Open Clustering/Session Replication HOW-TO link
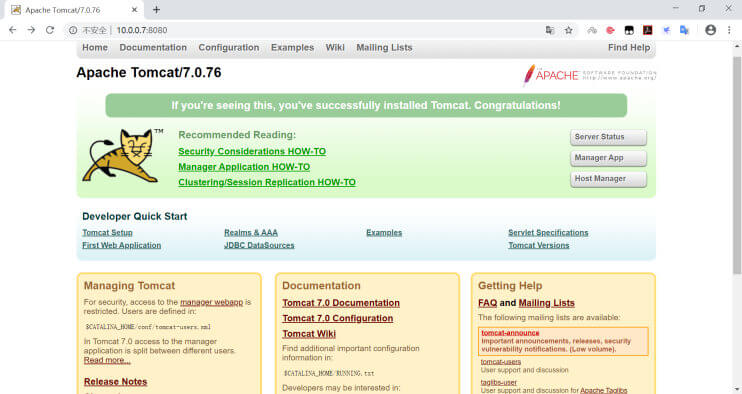This screenshot has height=394, width=742. point(266,182)
